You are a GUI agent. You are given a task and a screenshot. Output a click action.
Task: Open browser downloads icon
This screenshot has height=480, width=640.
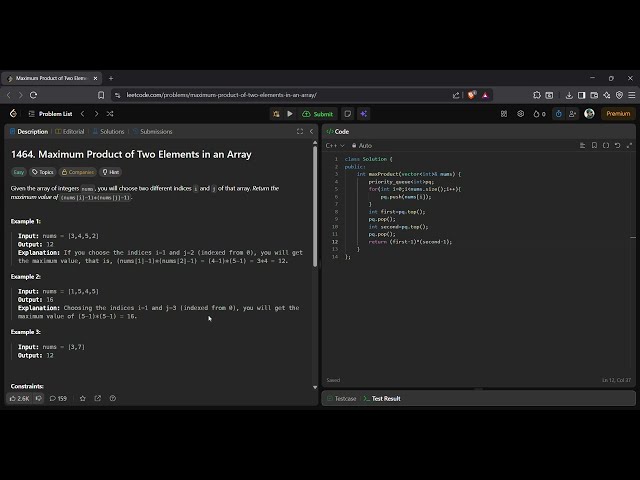click(569, 95)
